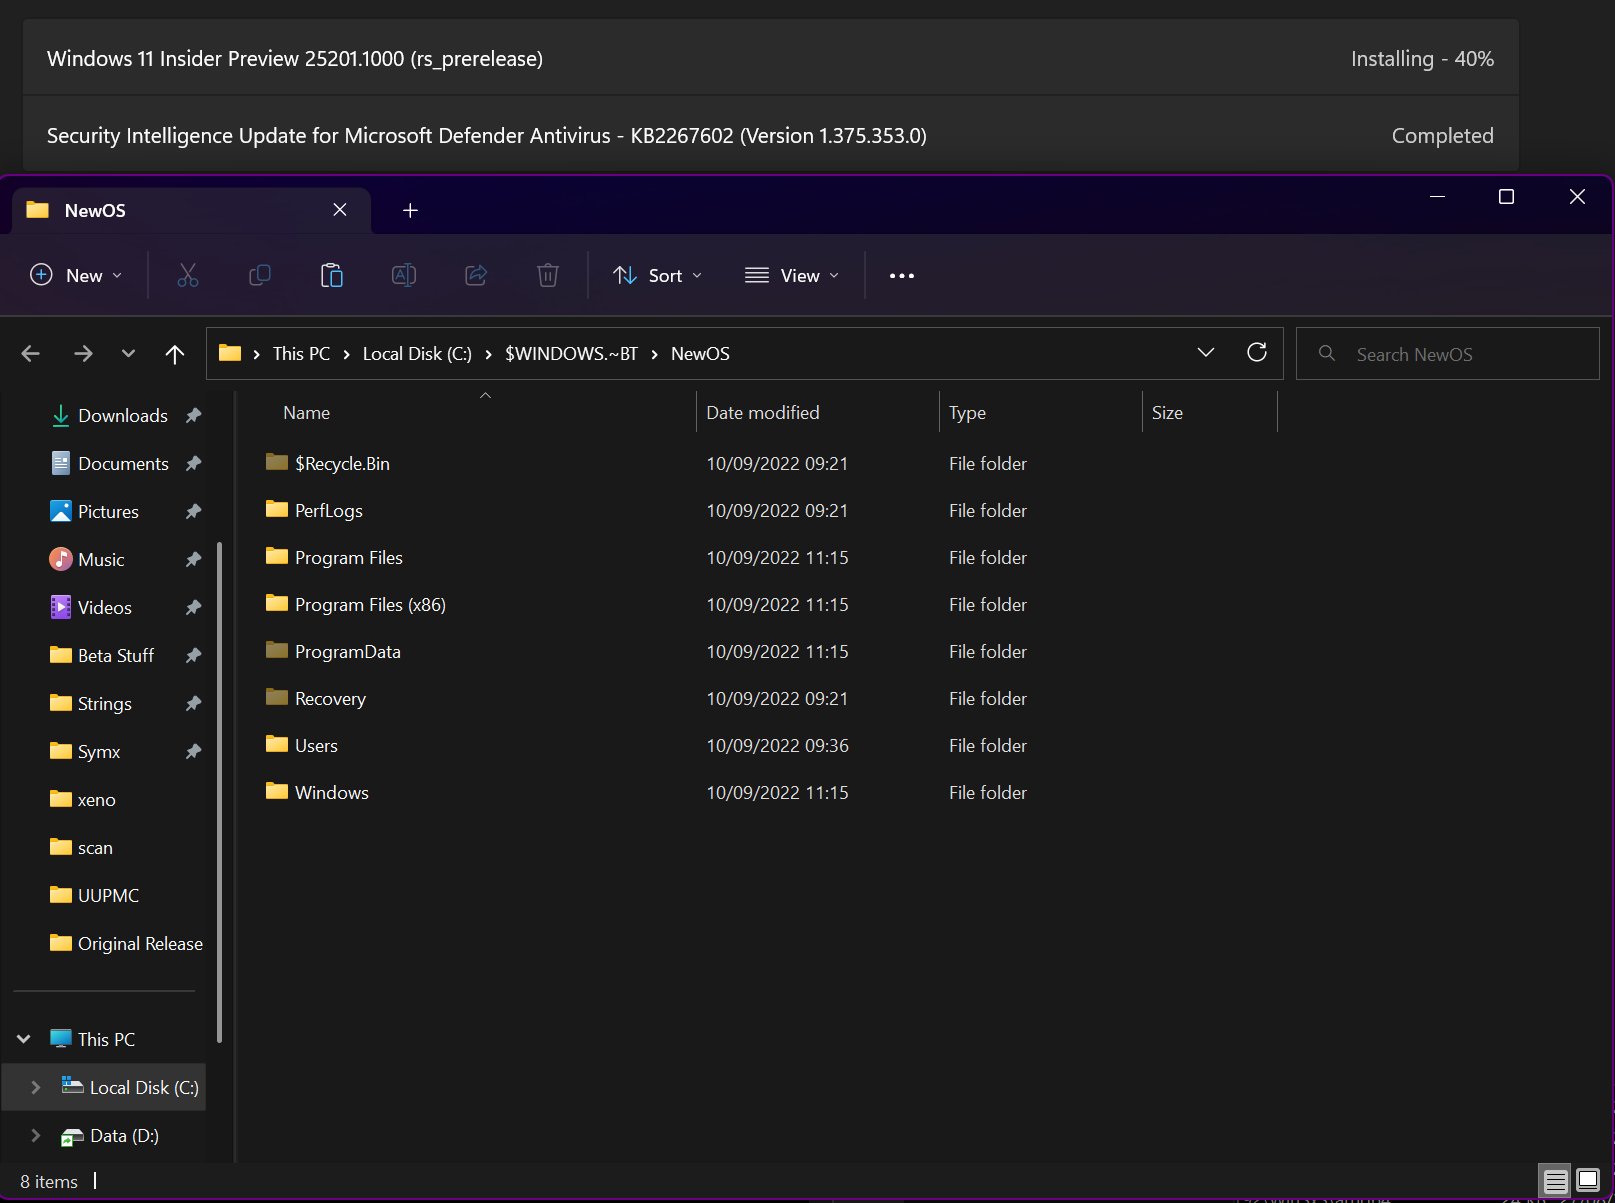Click the Share icon in toolbar

[476, 275]
